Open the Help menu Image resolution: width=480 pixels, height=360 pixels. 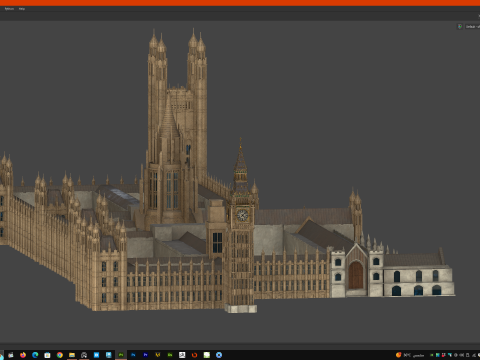pos(22,9)
